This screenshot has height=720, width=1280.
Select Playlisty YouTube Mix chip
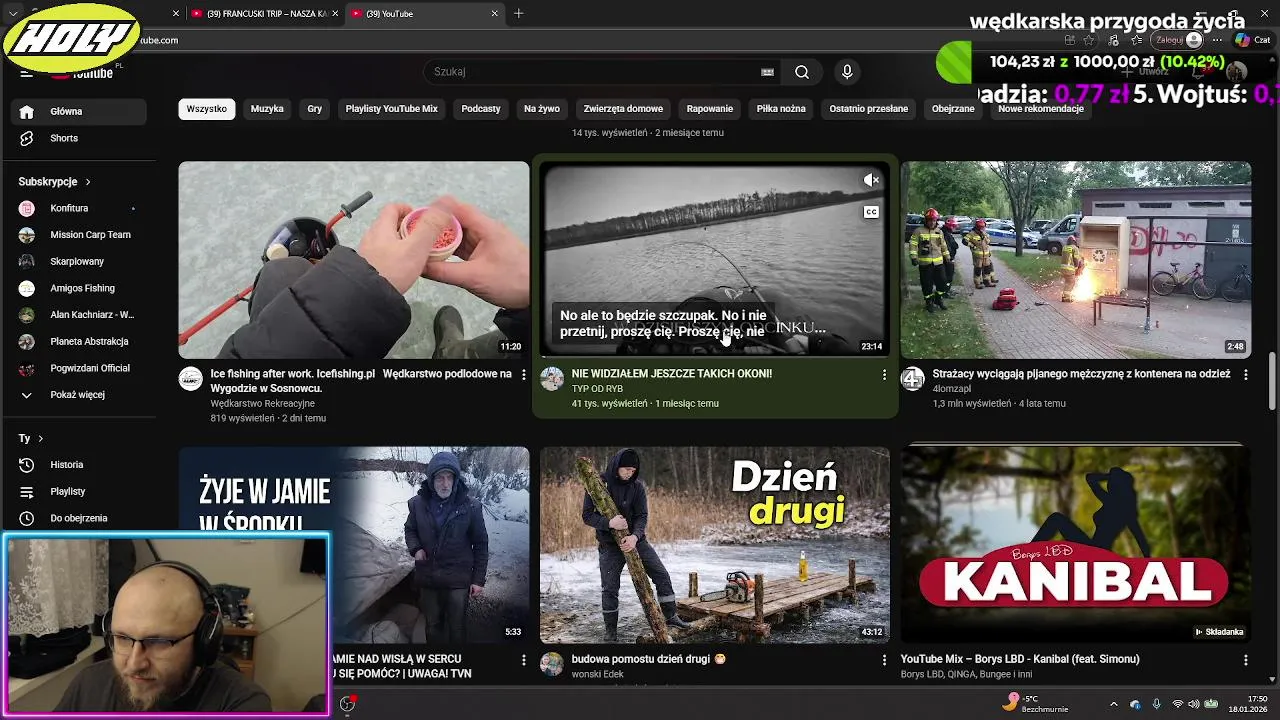coord(392,109)
